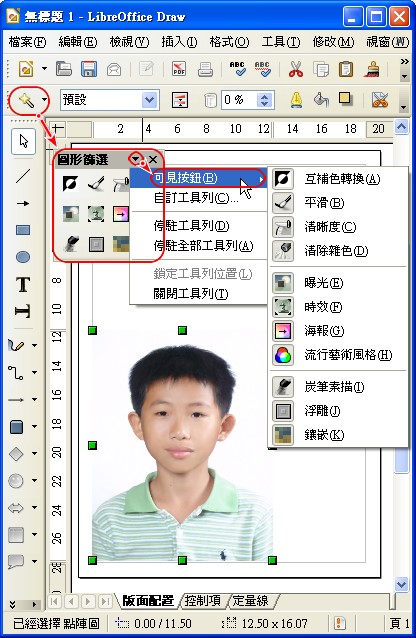This screenshot has width=416, height=638.
Task: Click the New document icon
Action: click(26, 69)
